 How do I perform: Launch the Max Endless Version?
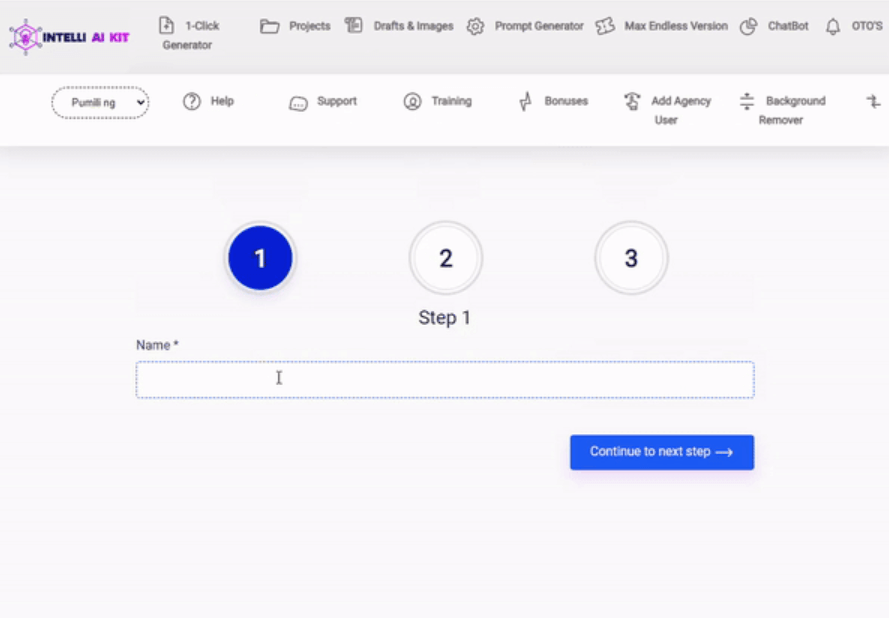point(604,26)
